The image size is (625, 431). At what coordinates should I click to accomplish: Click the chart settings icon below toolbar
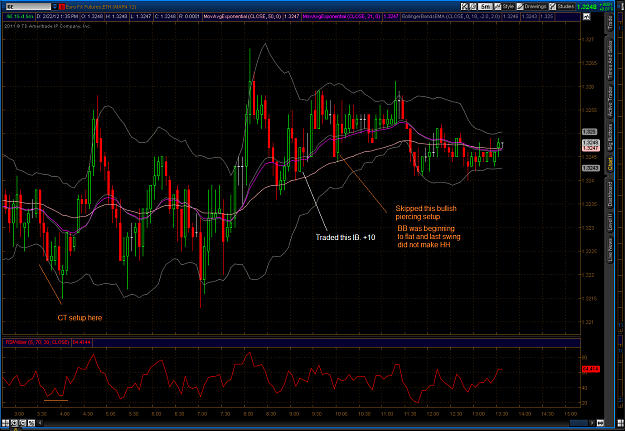586,17
